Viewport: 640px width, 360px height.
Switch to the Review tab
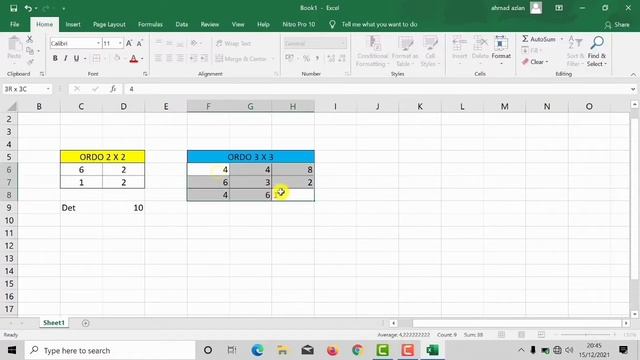coord(209,24)
